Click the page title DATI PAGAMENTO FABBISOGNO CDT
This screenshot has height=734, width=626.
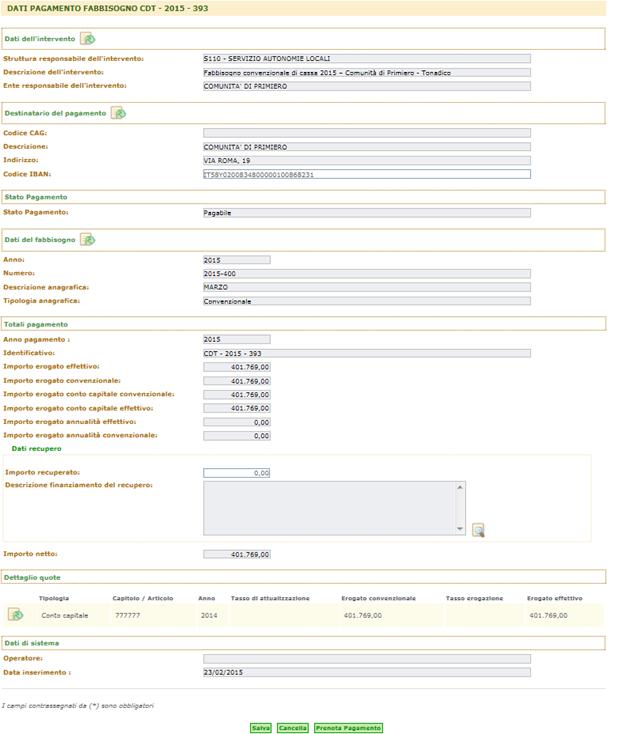(108, 8)
